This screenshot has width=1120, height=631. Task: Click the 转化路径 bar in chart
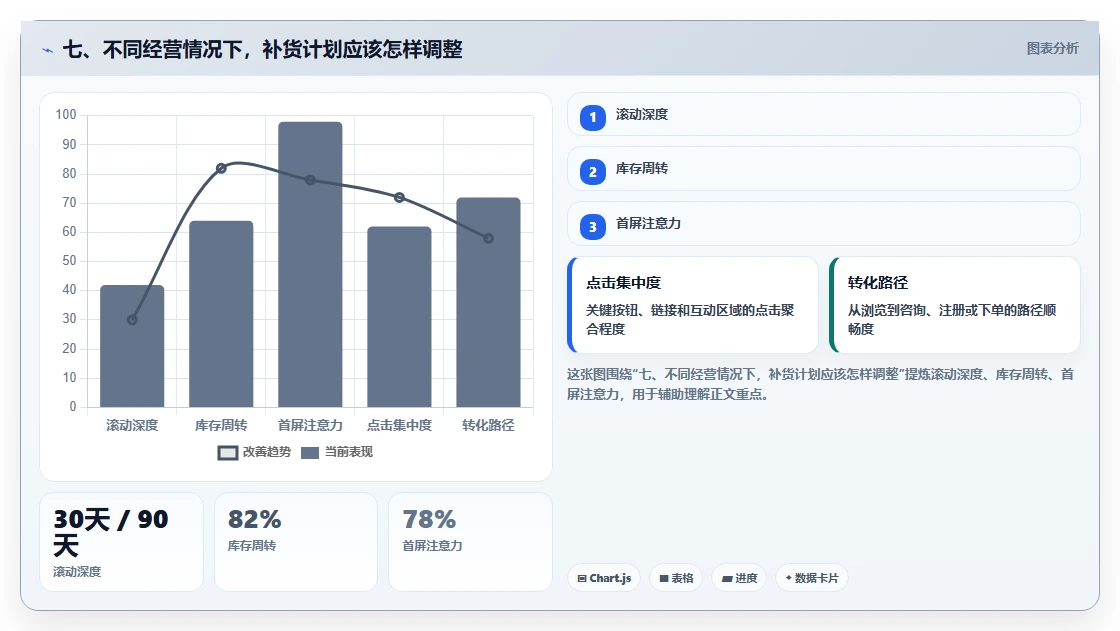tap(489, 302)
